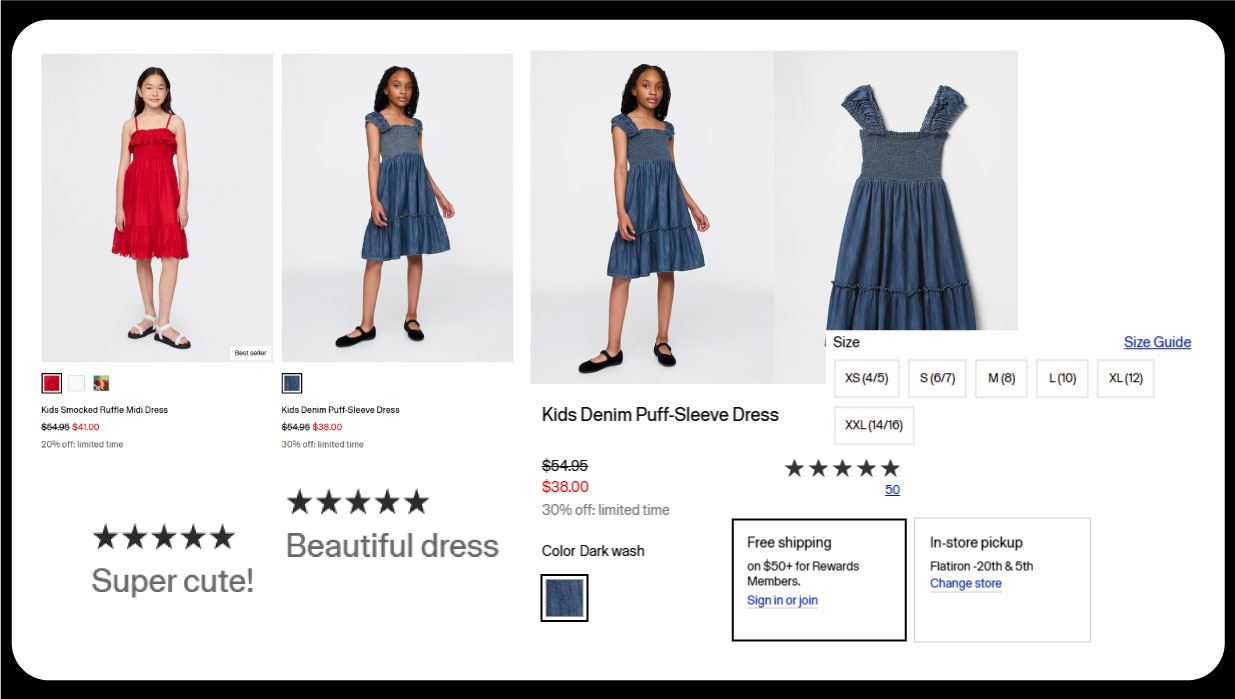This screenshot has width=1235, height=699.
Task: Select size L (10)
Action: pyautogui.click(x=1062, y=379)
